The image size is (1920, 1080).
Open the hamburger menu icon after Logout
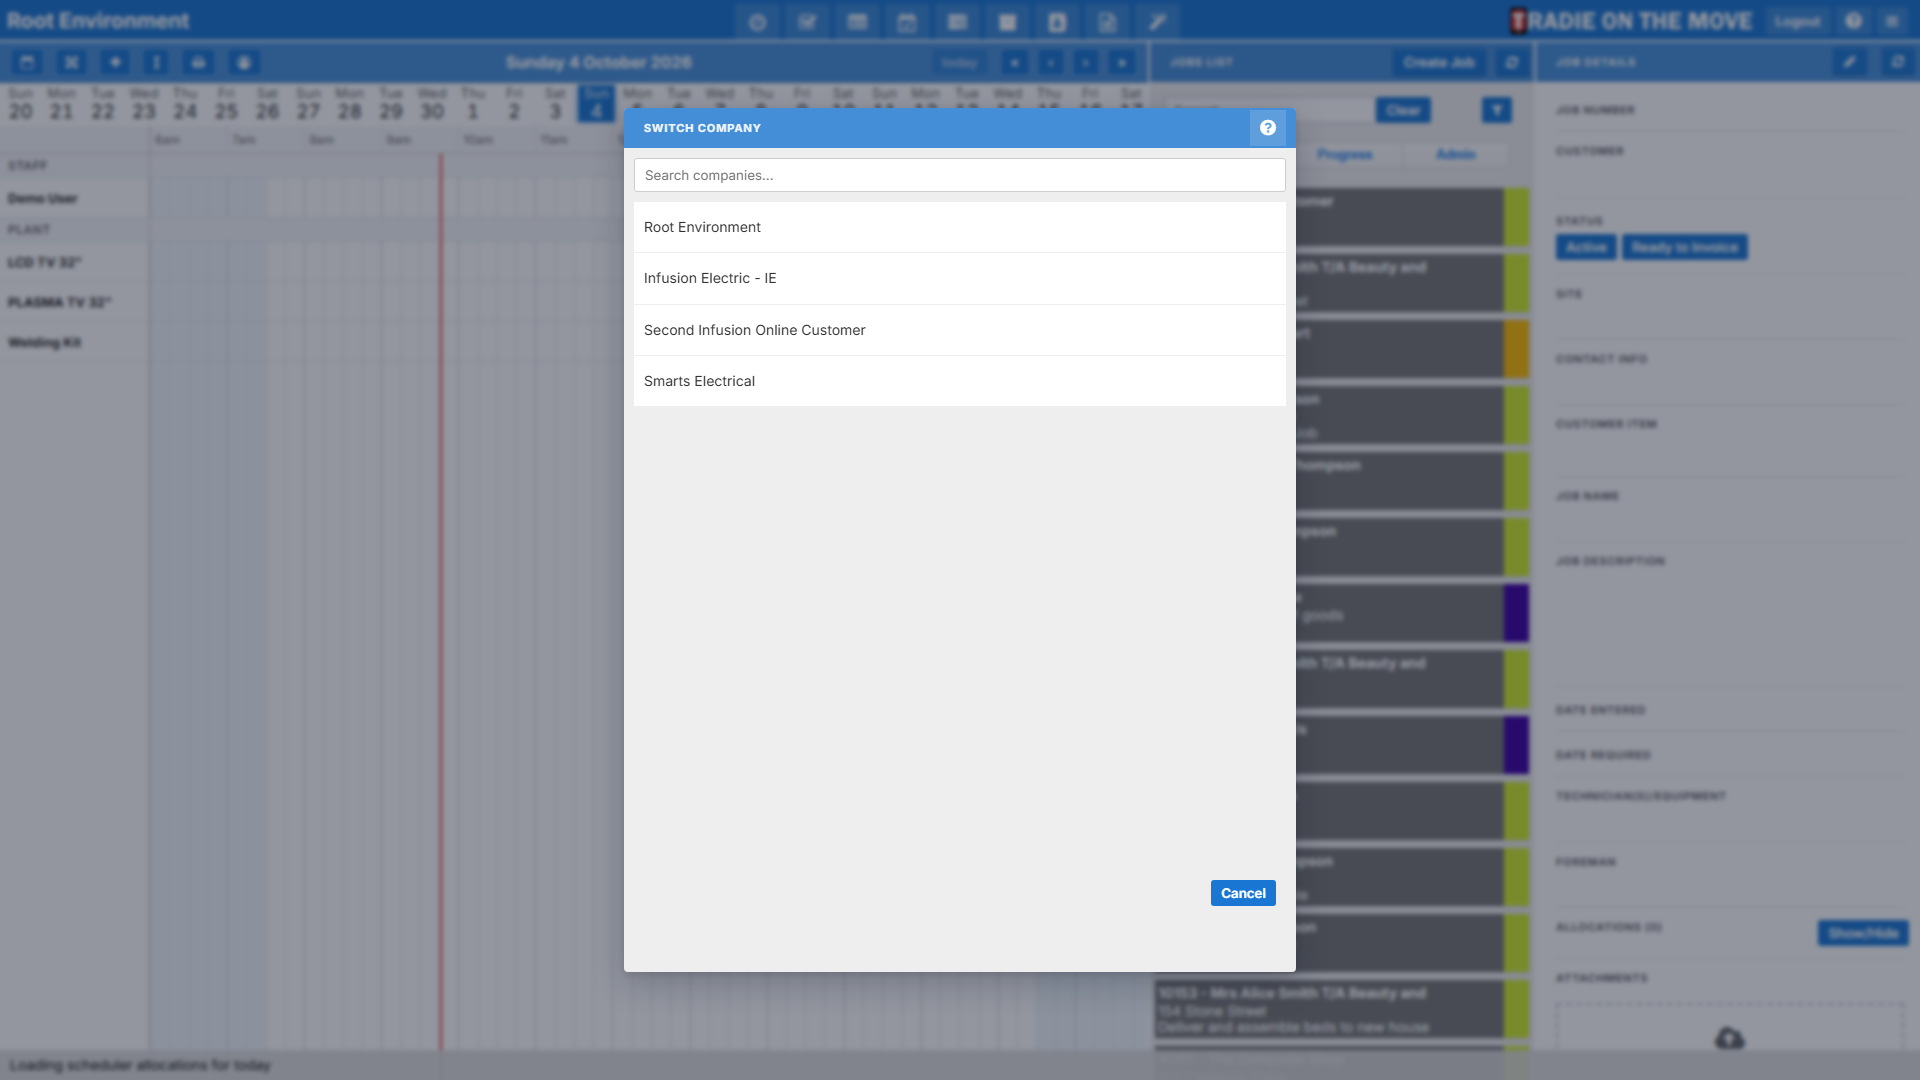coord(1892,21)
